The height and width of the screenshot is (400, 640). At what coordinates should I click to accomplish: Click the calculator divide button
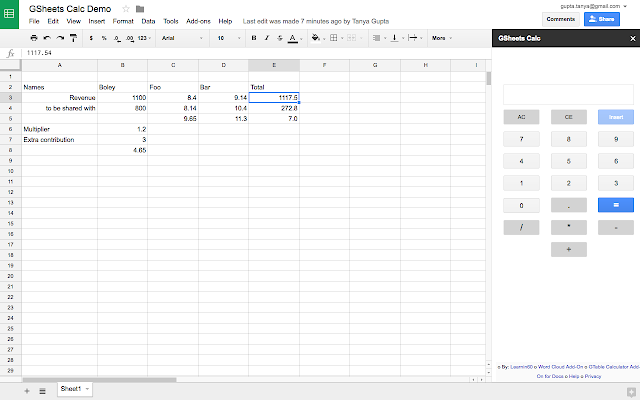pos(521,227)
